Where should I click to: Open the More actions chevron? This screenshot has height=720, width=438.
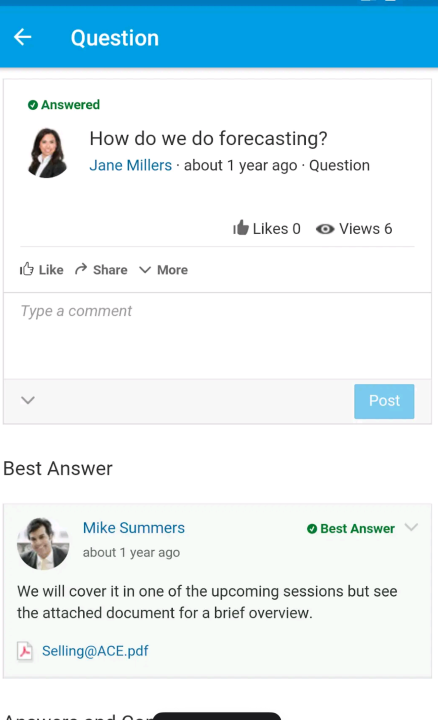click(x=145, y=270)
